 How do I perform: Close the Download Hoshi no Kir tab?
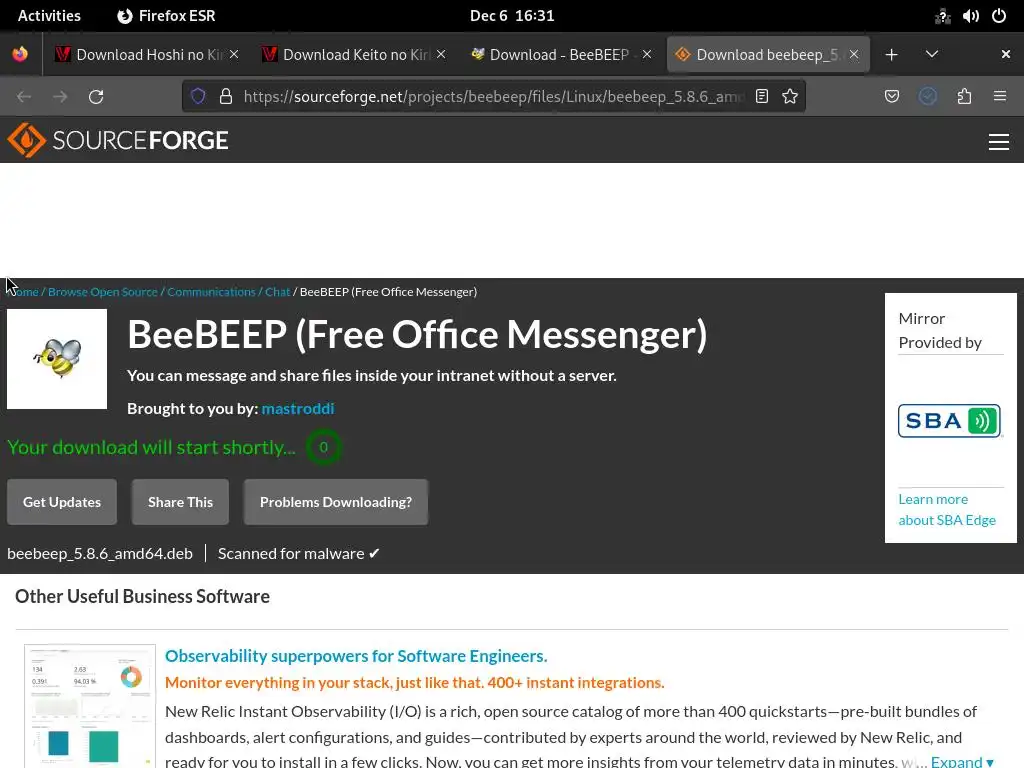(x=234, y=54)
